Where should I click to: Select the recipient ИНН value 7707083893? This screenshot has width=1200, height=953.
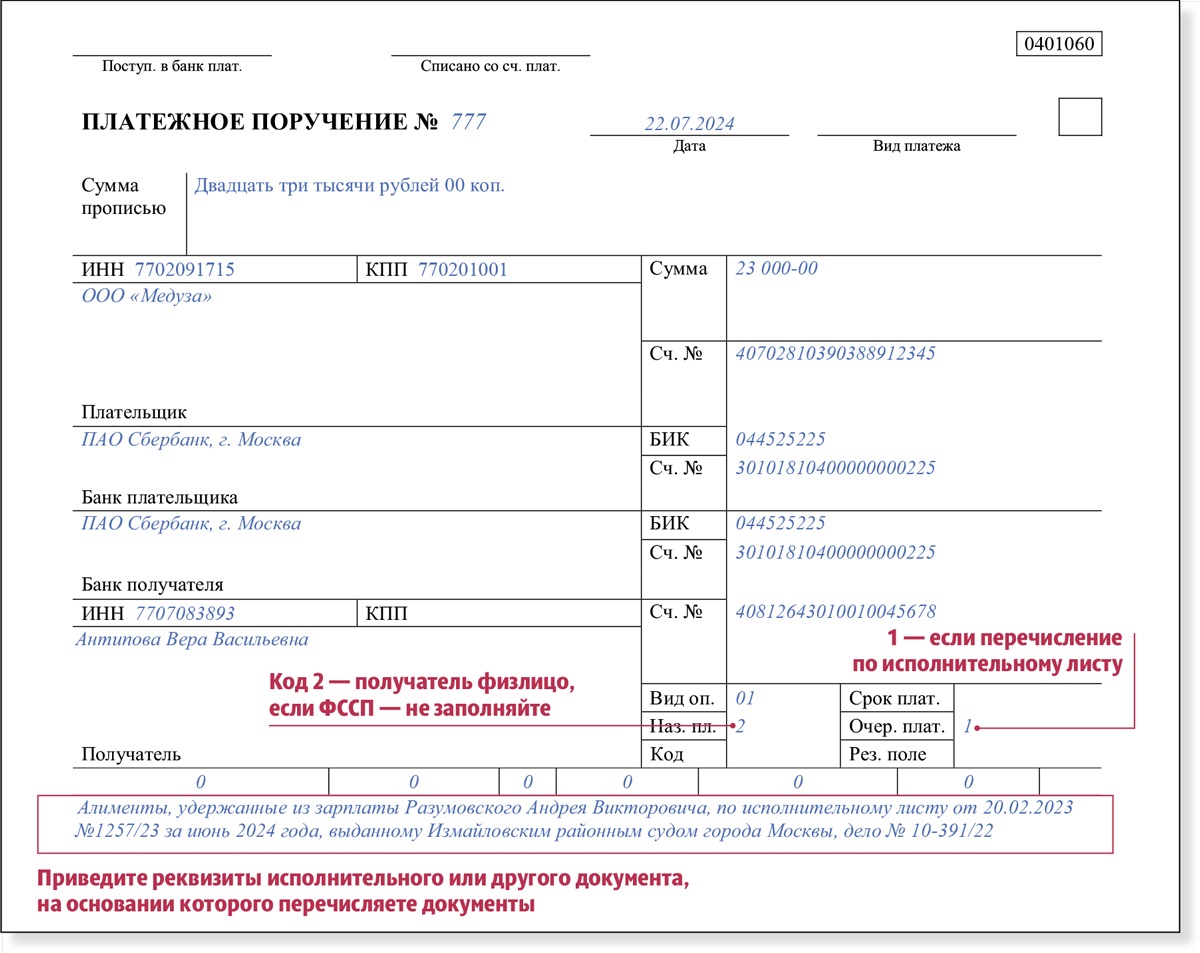[185, 613]
